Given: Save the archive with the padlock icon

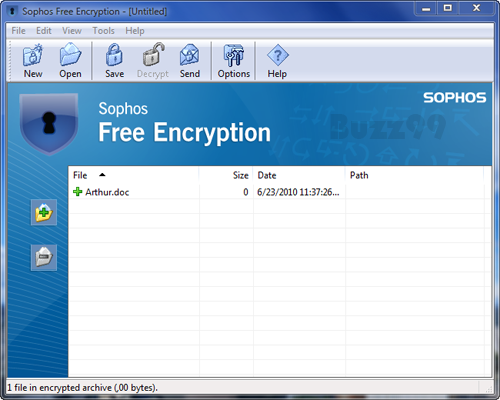Looking at the screenshot, I should pyautogui.click(x=114, y=60).
